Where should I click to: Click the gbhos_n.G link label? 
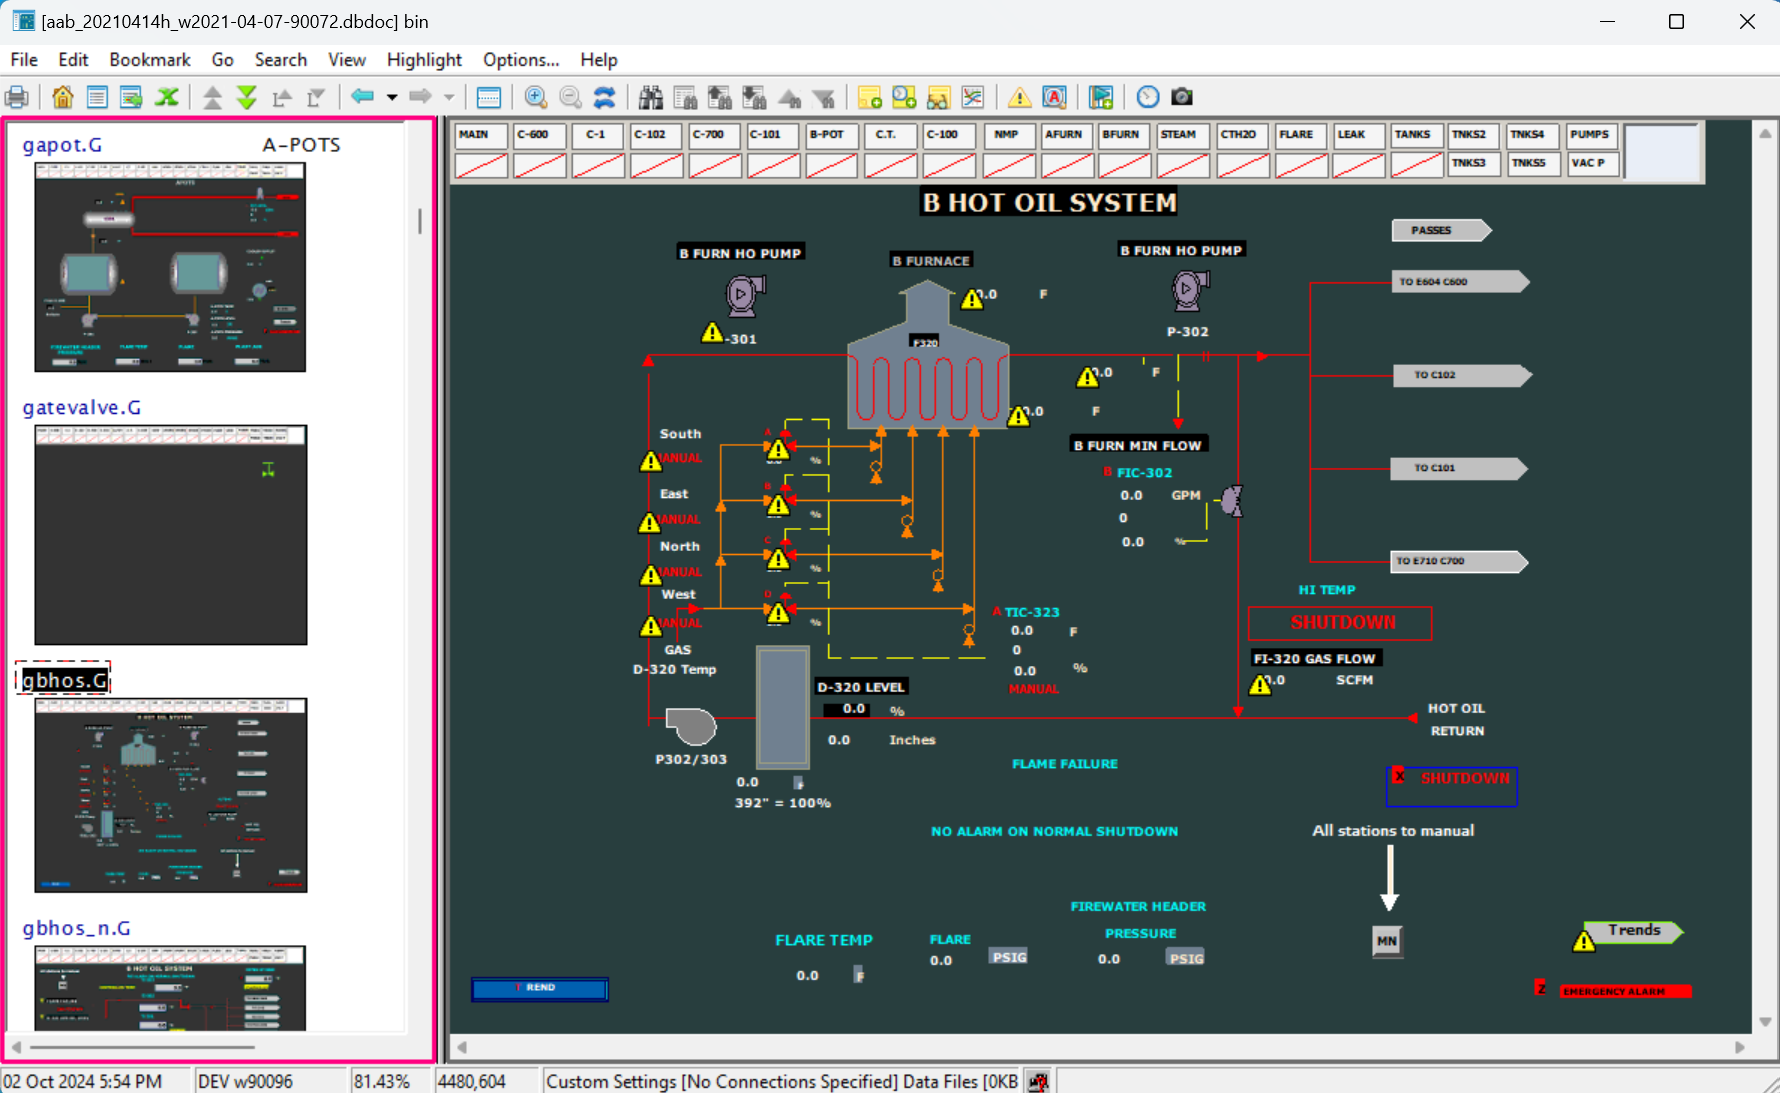[76, 928]
